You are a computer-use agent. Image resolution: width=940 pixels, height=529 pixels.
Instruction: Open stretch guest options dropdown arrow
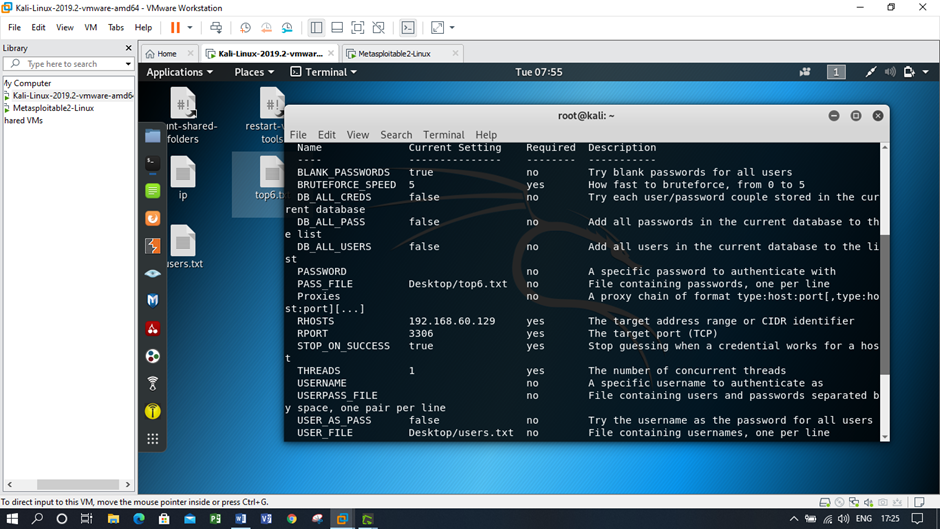452,28
